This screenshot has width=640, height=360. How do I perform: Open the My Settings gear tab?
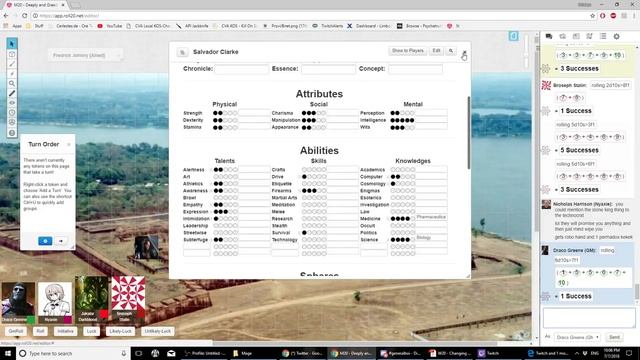tap(616, 36)
